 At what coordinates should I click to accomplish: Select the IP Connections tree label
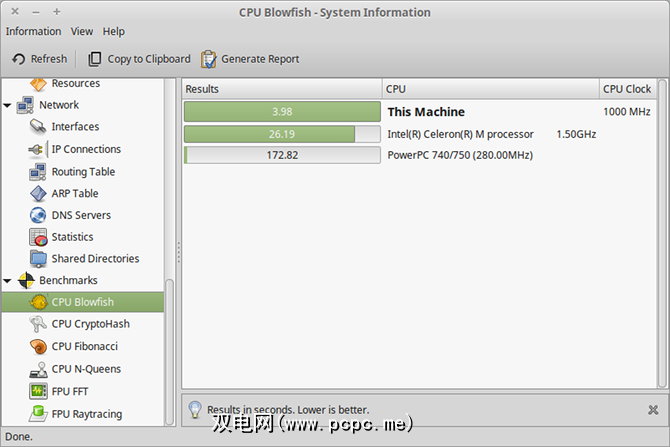pyautogui.click(x=86, y=149)
